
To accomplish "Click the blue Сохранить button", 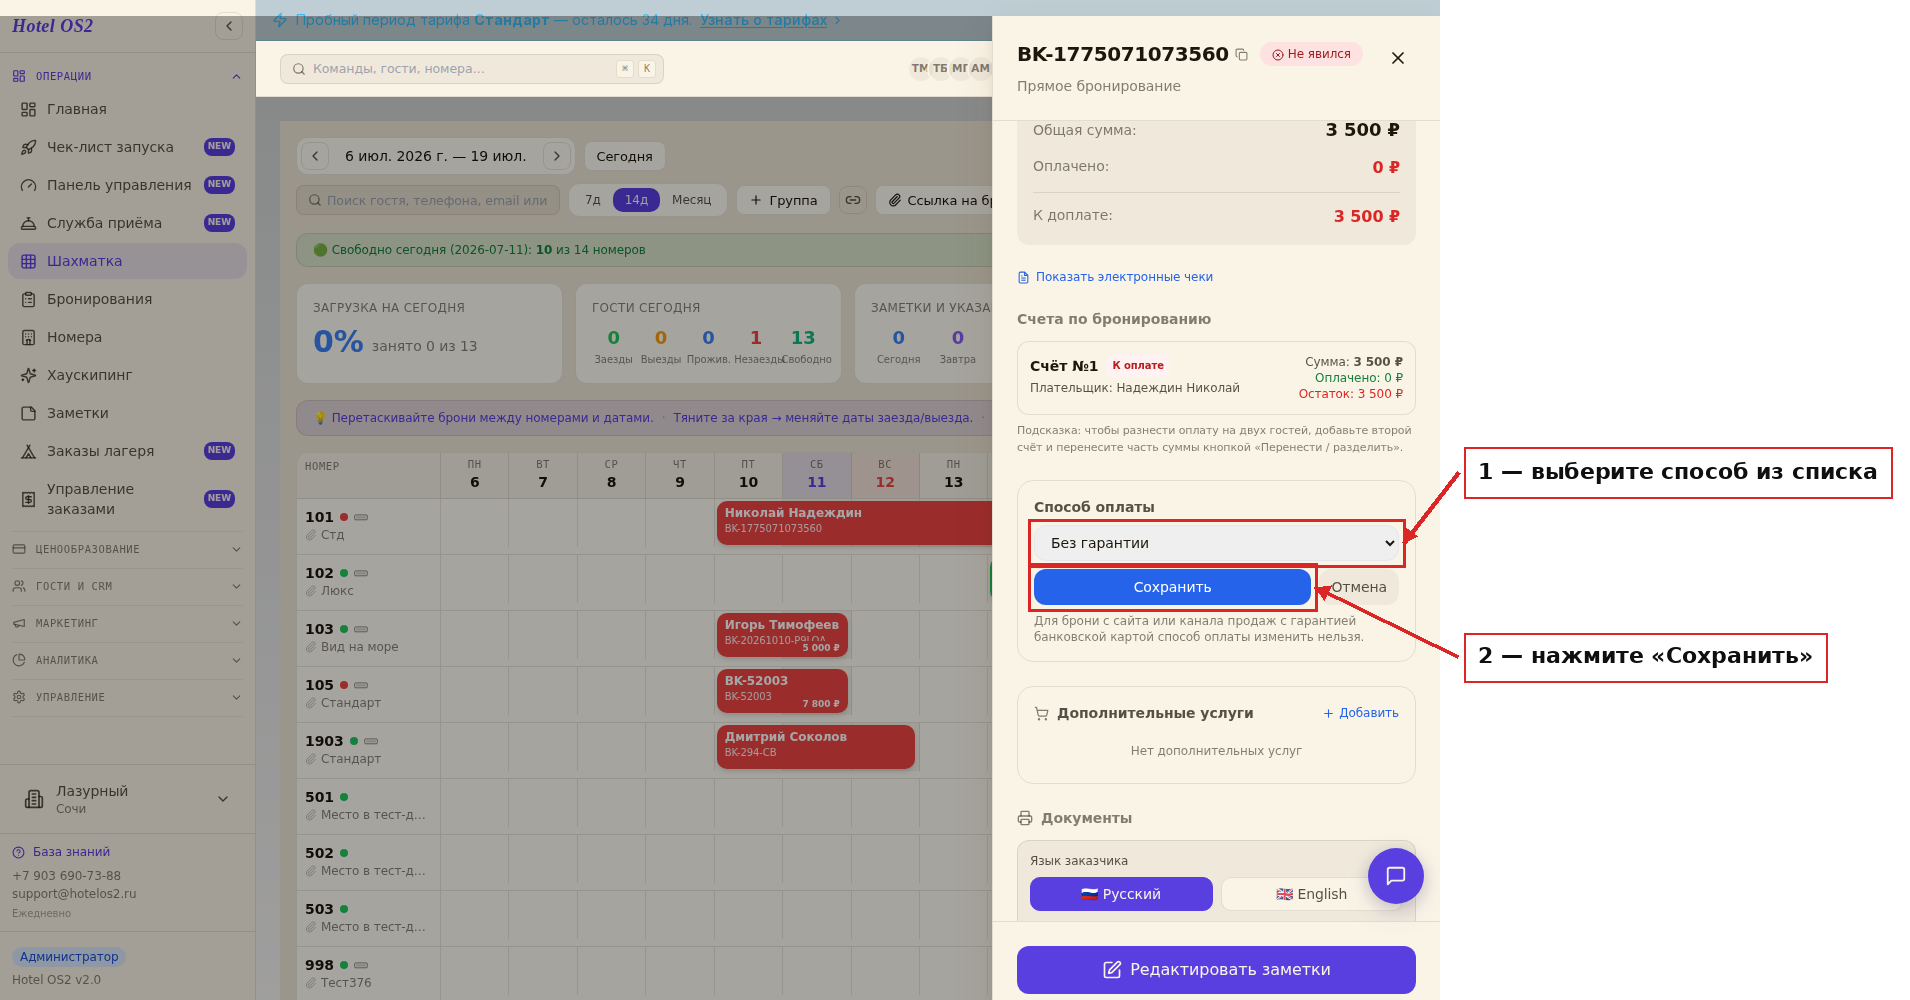I will 1172,587.
